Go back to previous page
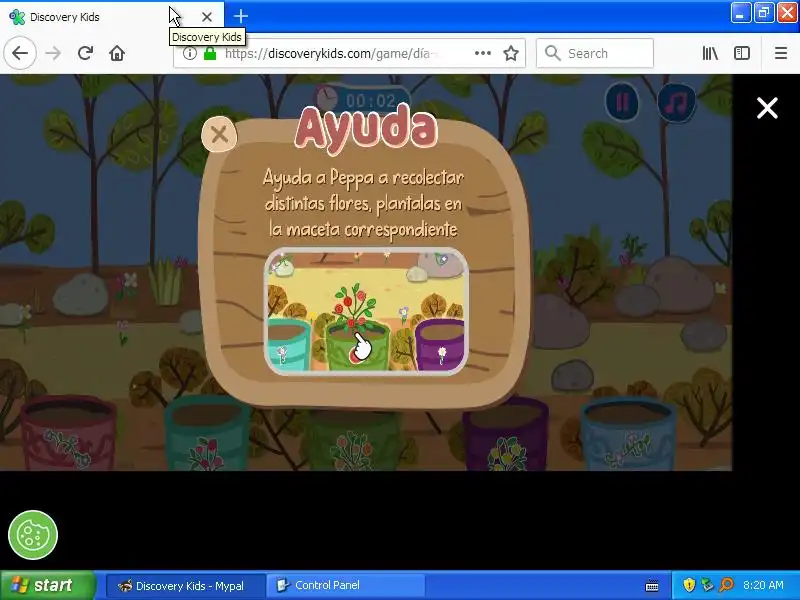The height and width of the screenshot is (600, 800). pos(20,53)
